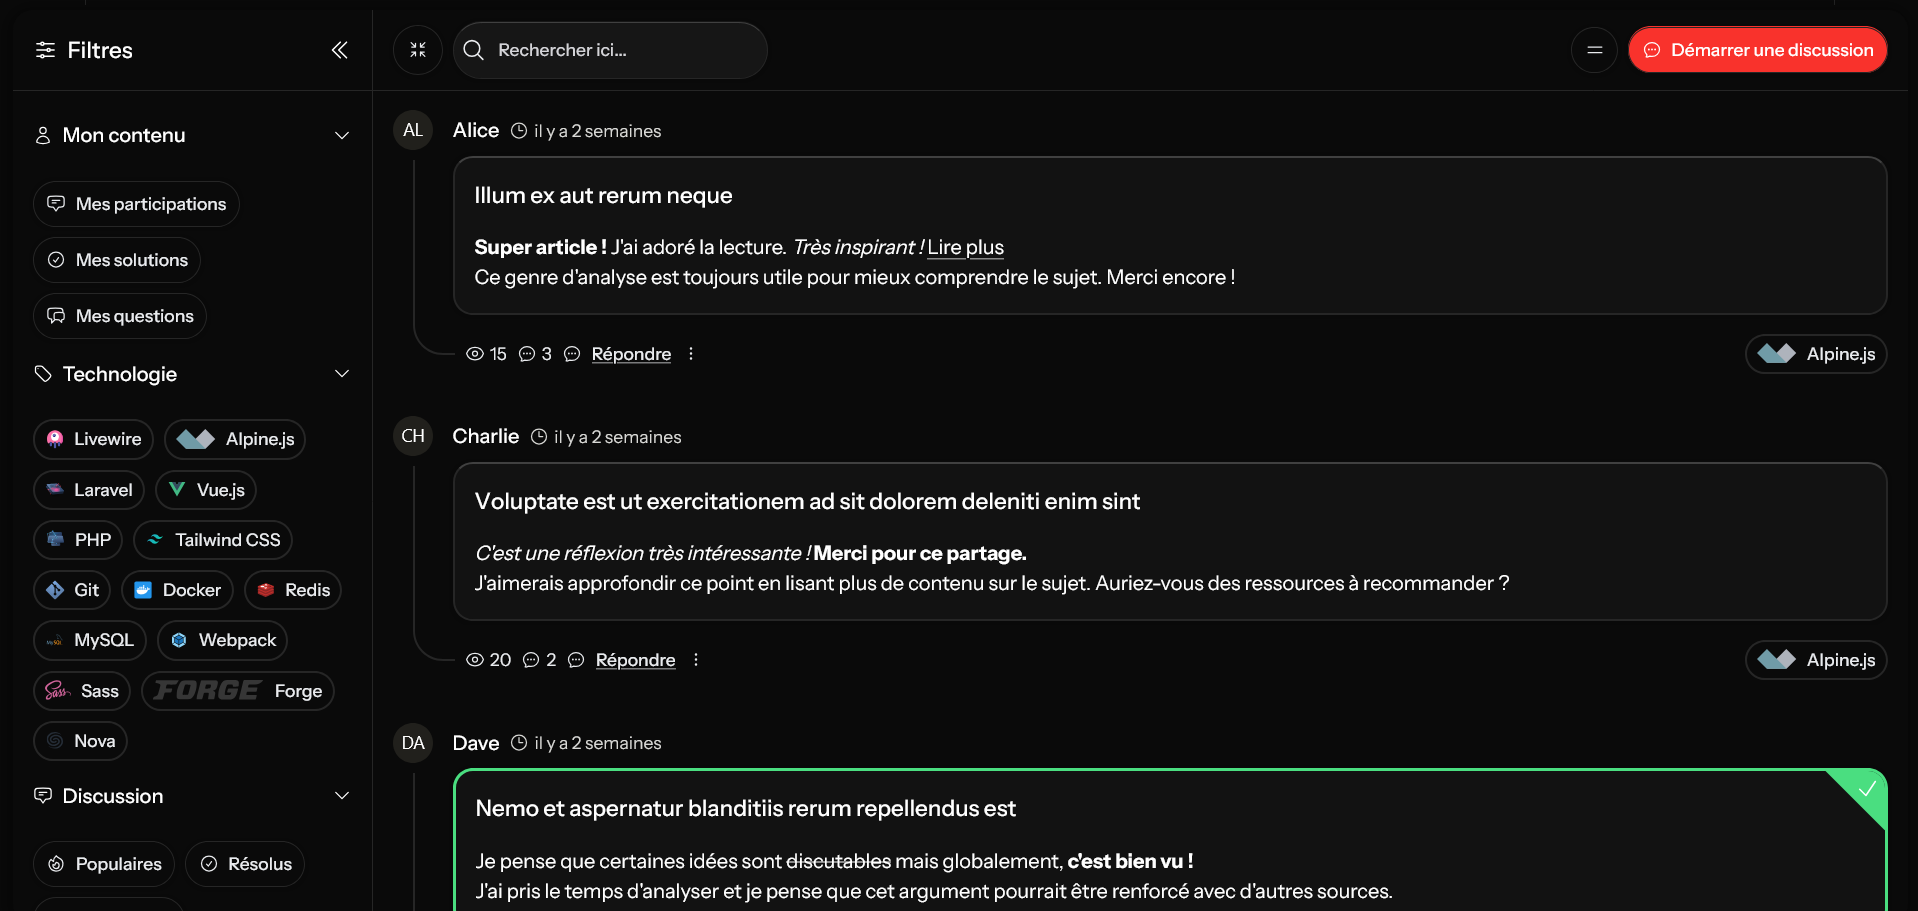This screenshot has height=911, width=1918.
Task: Collapse the Discussion filter section
Action: coord(341,796)
